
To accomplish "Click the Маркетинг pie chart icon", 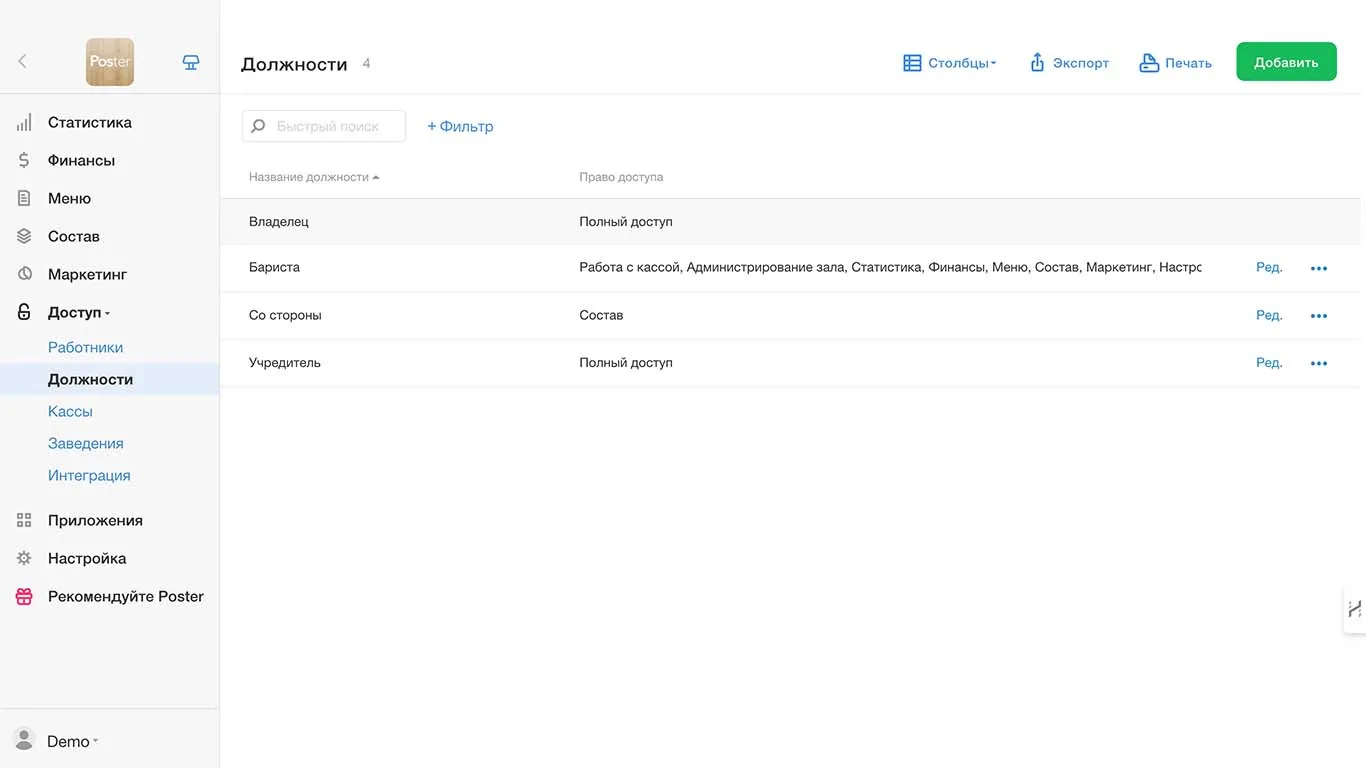I will (24, 274).
